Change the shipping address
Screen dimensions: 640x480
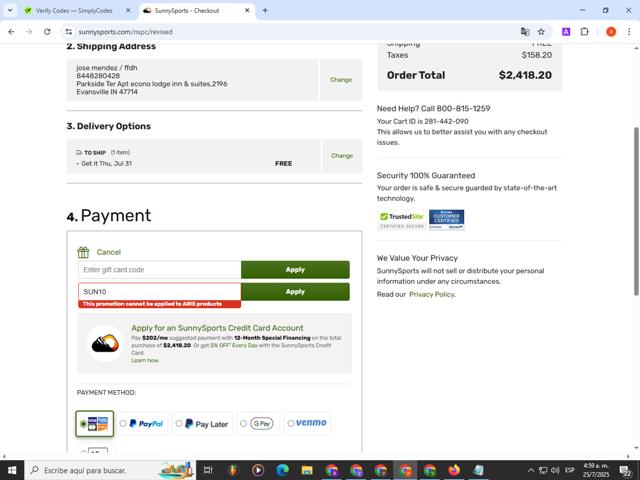coord(341,80)
